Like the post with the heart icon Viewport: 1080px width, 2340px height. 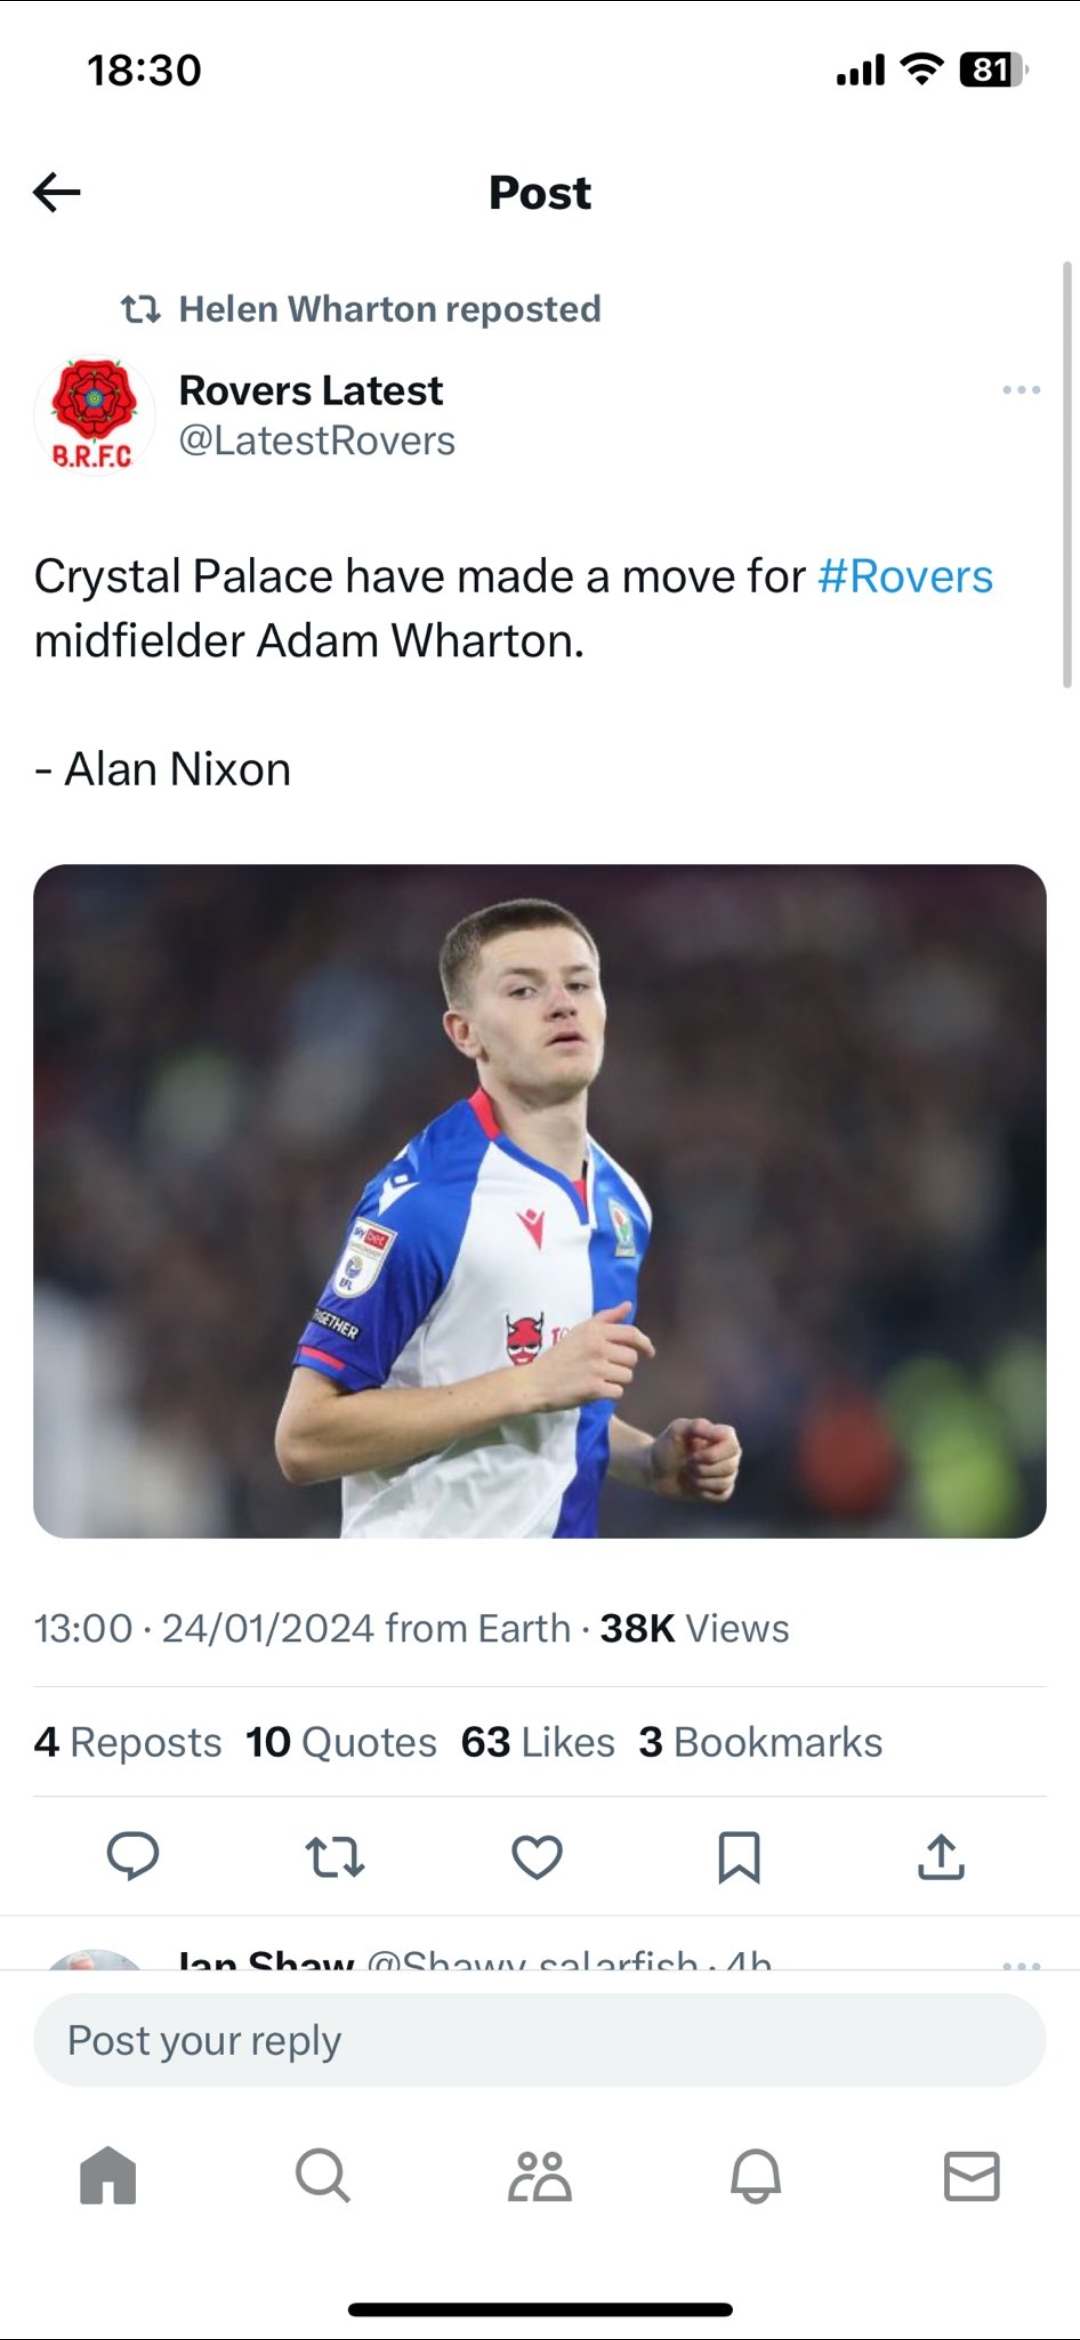pyautogui.click(x=537, y=1856)
